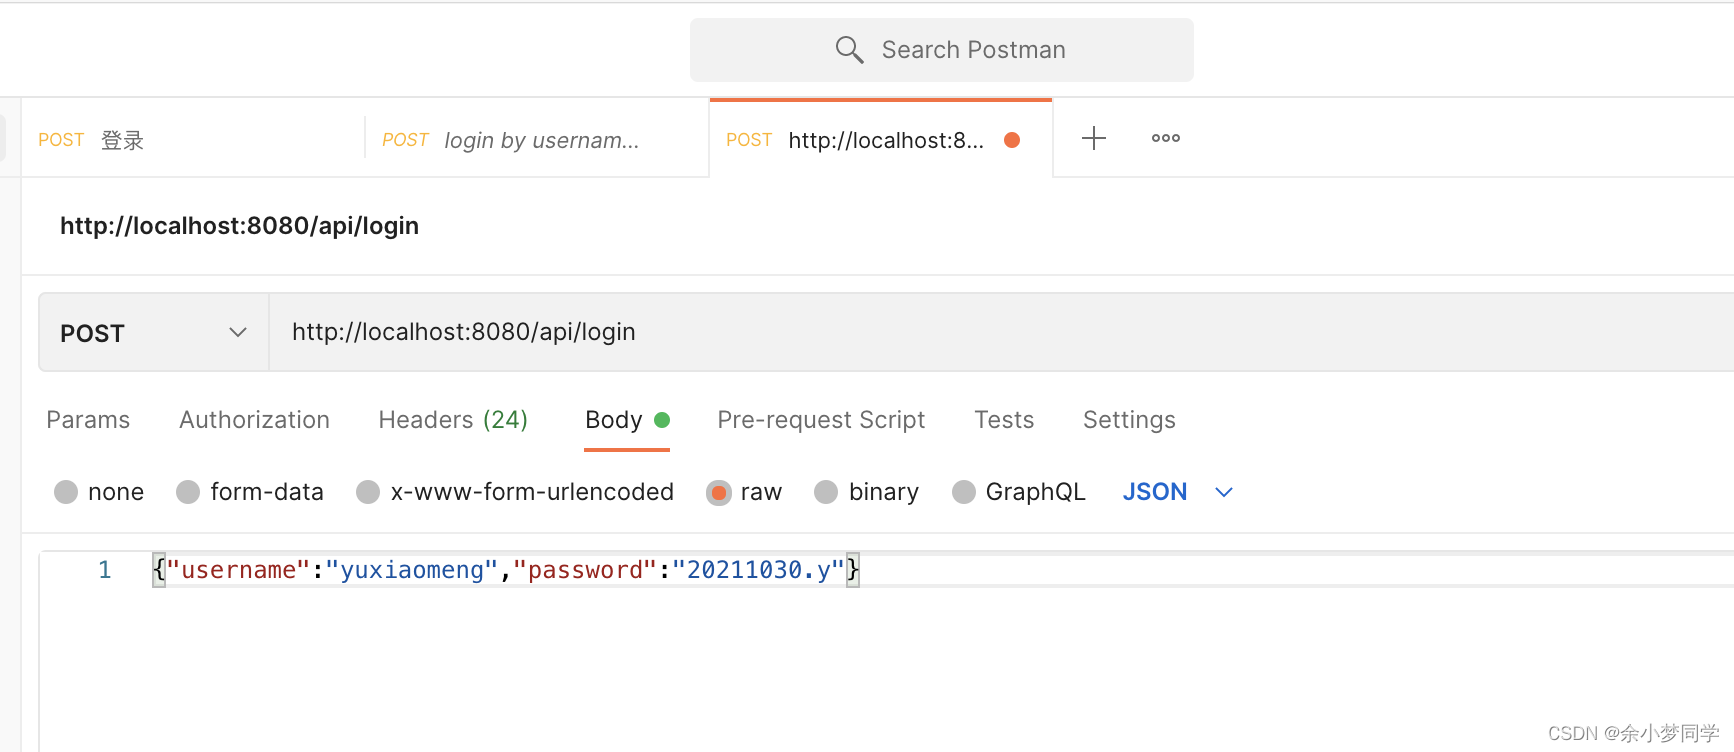
Task: Click the unsaved orange dot on localhost tab
Action: click(x=1012, y=140)
